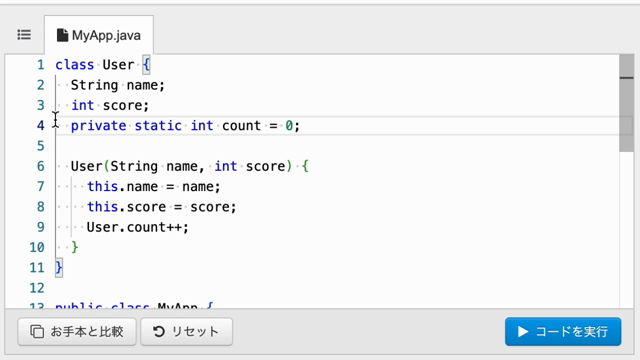Click the play triangle icon in run button

pyautogui.click(x=523, y=331)
